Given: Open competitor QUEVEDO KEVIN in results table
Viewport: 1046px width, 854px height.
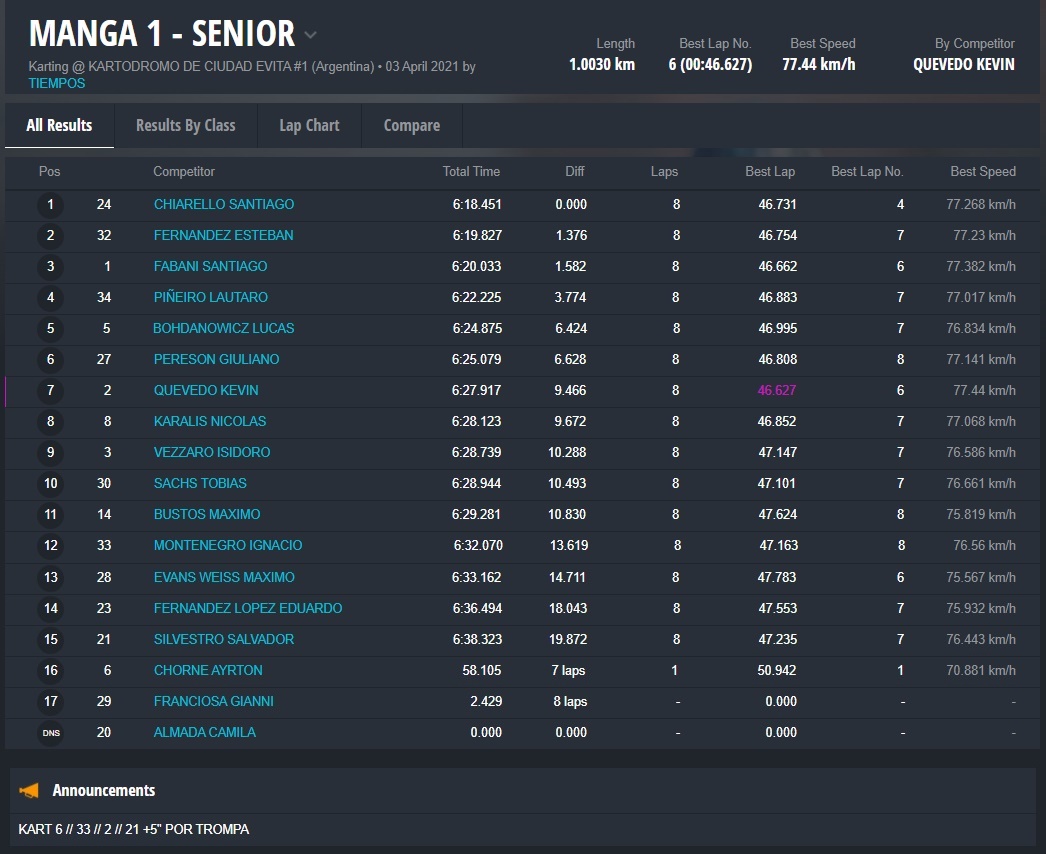Looking at the screenshot, I should click(x=206, y=391).
